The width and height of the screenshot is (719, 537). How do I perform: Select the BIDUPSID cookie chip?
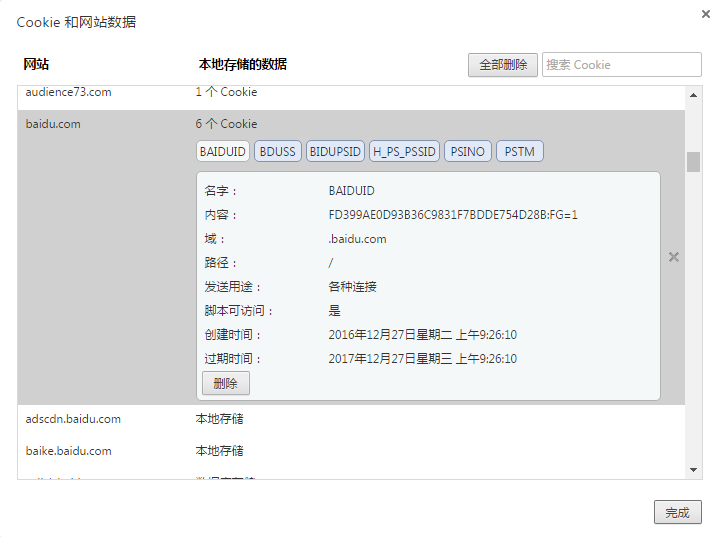[335, 151]
